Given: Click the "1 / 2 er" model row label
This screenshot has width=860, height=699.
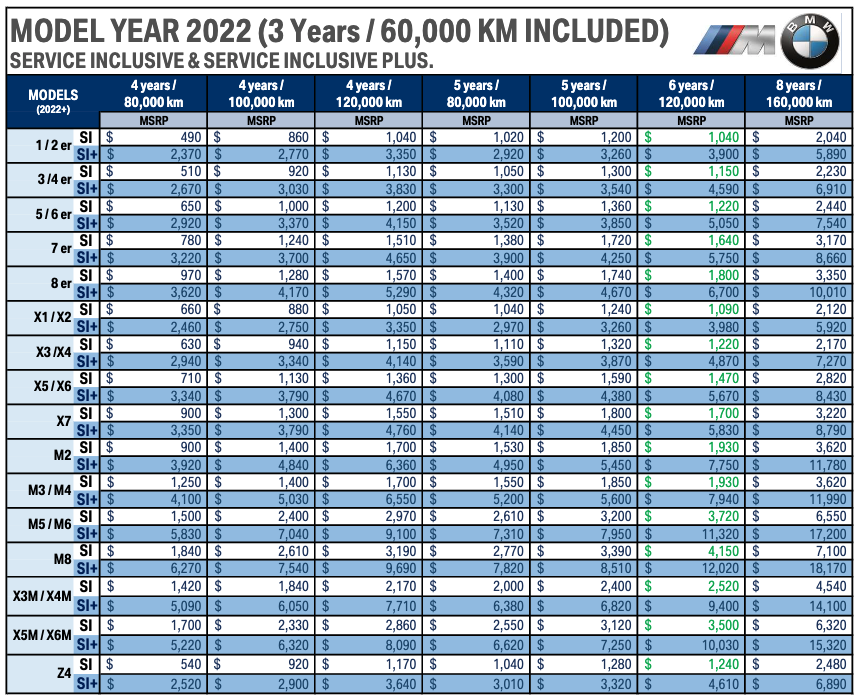Looking at the screenshot, I should [53, 145].
